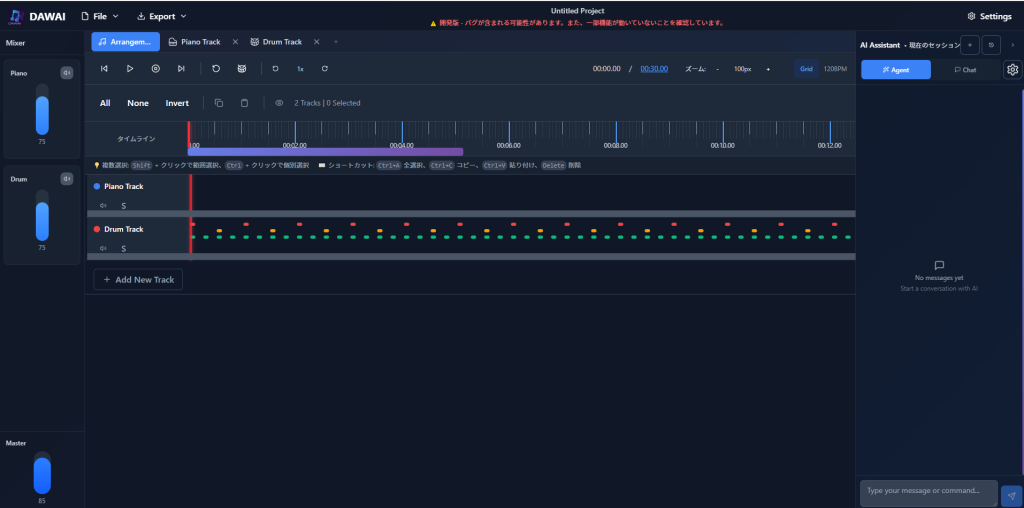
Task: Click the drum-face icon in transport toolbar
Action: [241, 69]
